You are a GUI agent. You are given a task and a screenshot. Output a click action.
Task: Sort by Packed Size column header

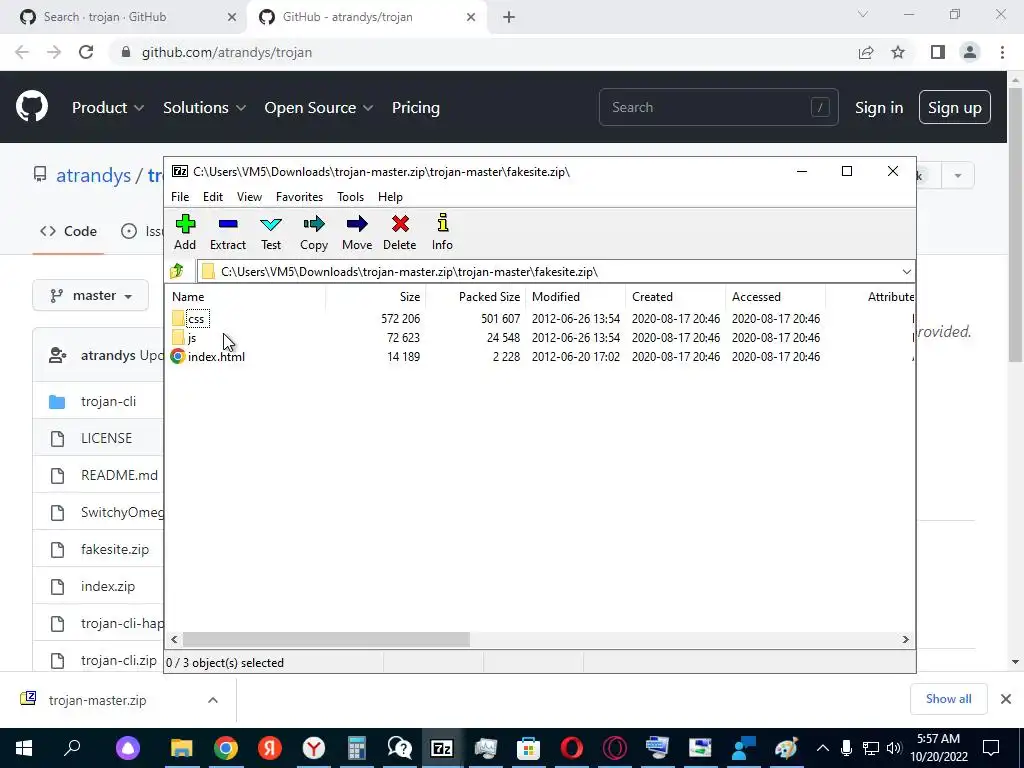(475, 296)
